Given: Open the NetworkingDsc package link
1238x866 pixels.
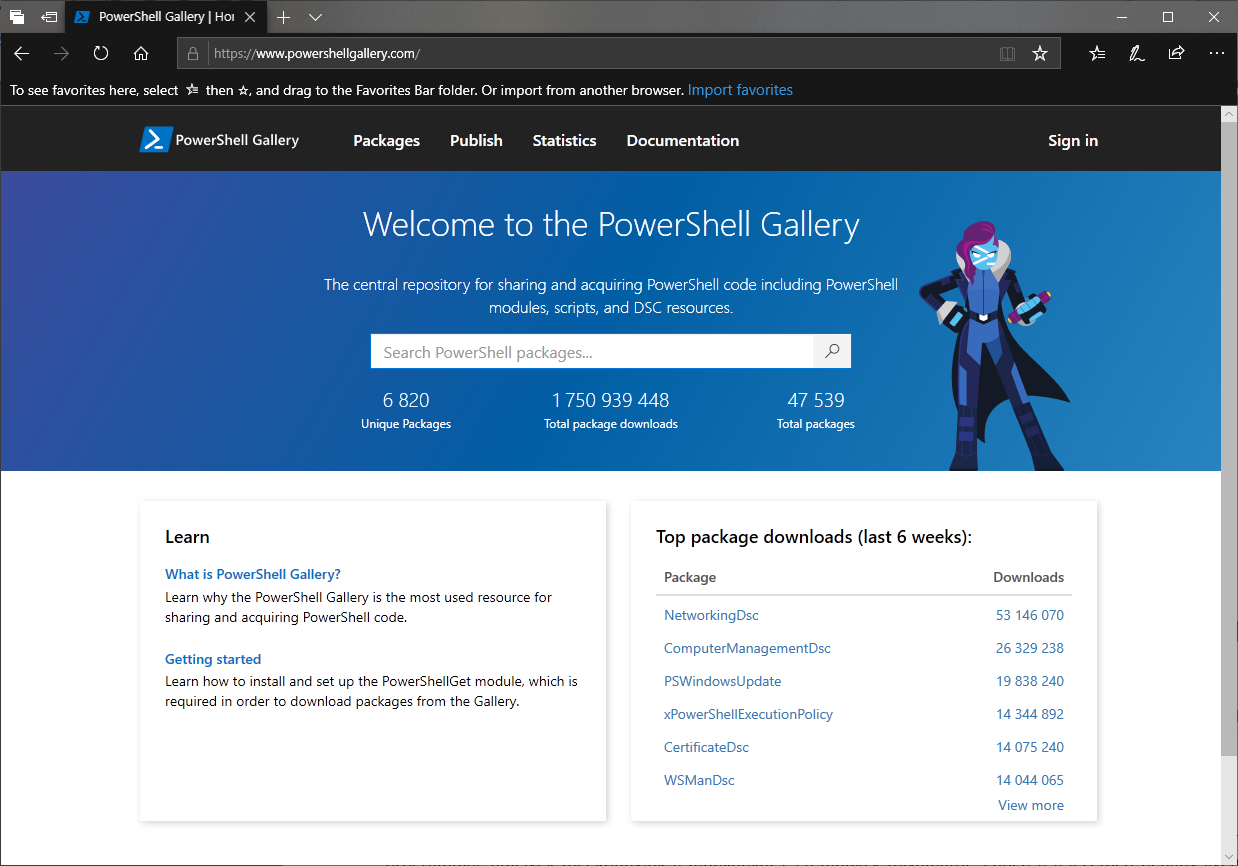Looking at the screenshot, I should point(711,615).
